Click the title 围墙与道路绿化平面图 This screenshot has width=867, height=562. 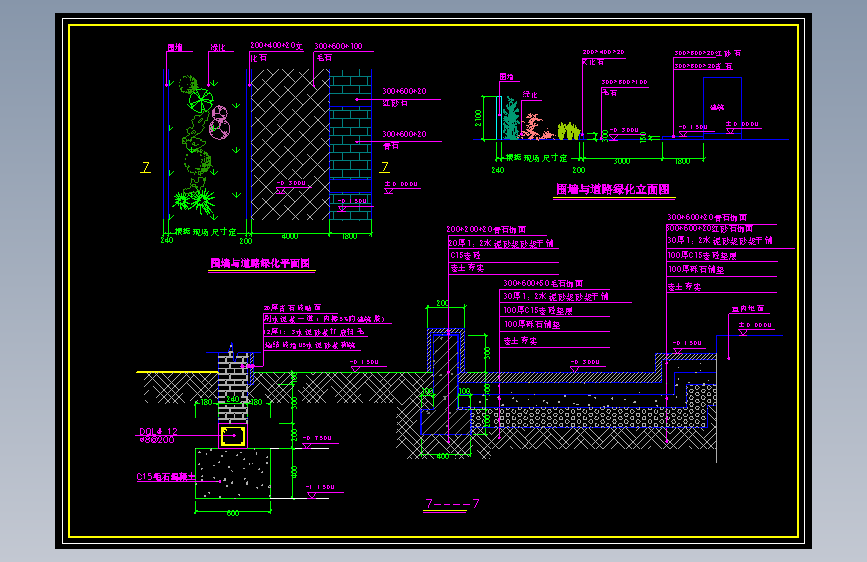(x=260, y=263)
